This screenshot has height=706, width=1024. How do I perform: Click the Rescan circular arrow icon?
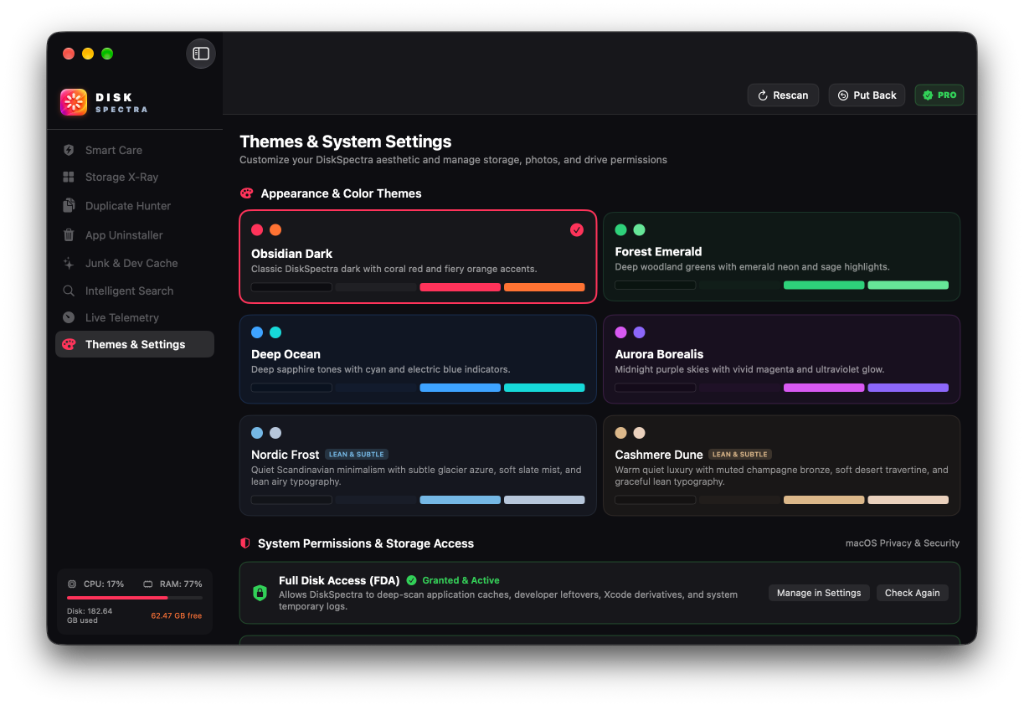click(x=762, y=95)
